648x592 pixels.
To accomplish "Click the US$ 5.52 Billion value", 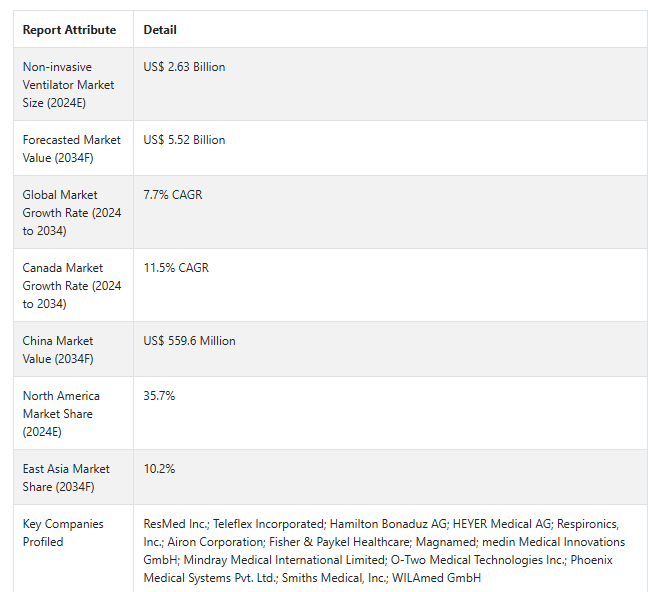I will point(184,140).
